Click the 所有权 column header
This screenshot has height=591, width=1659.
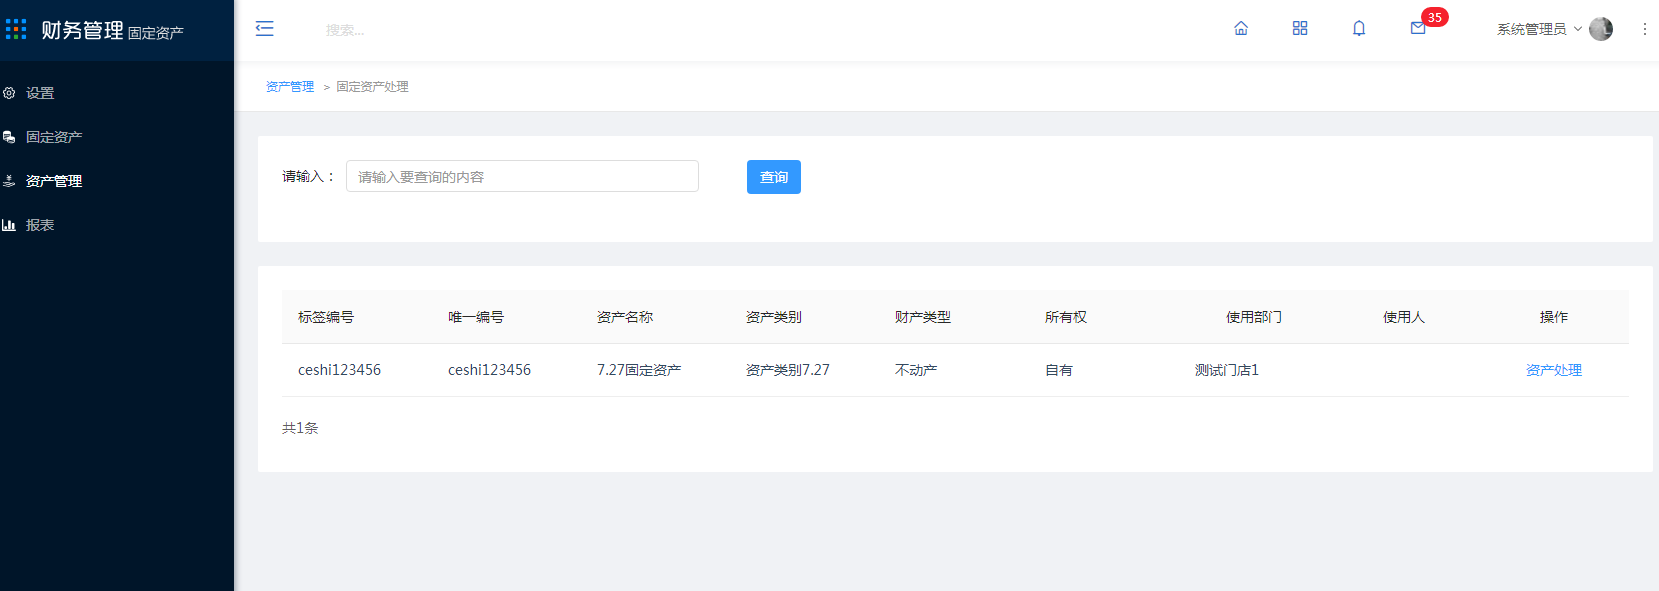coord(1066,317)
